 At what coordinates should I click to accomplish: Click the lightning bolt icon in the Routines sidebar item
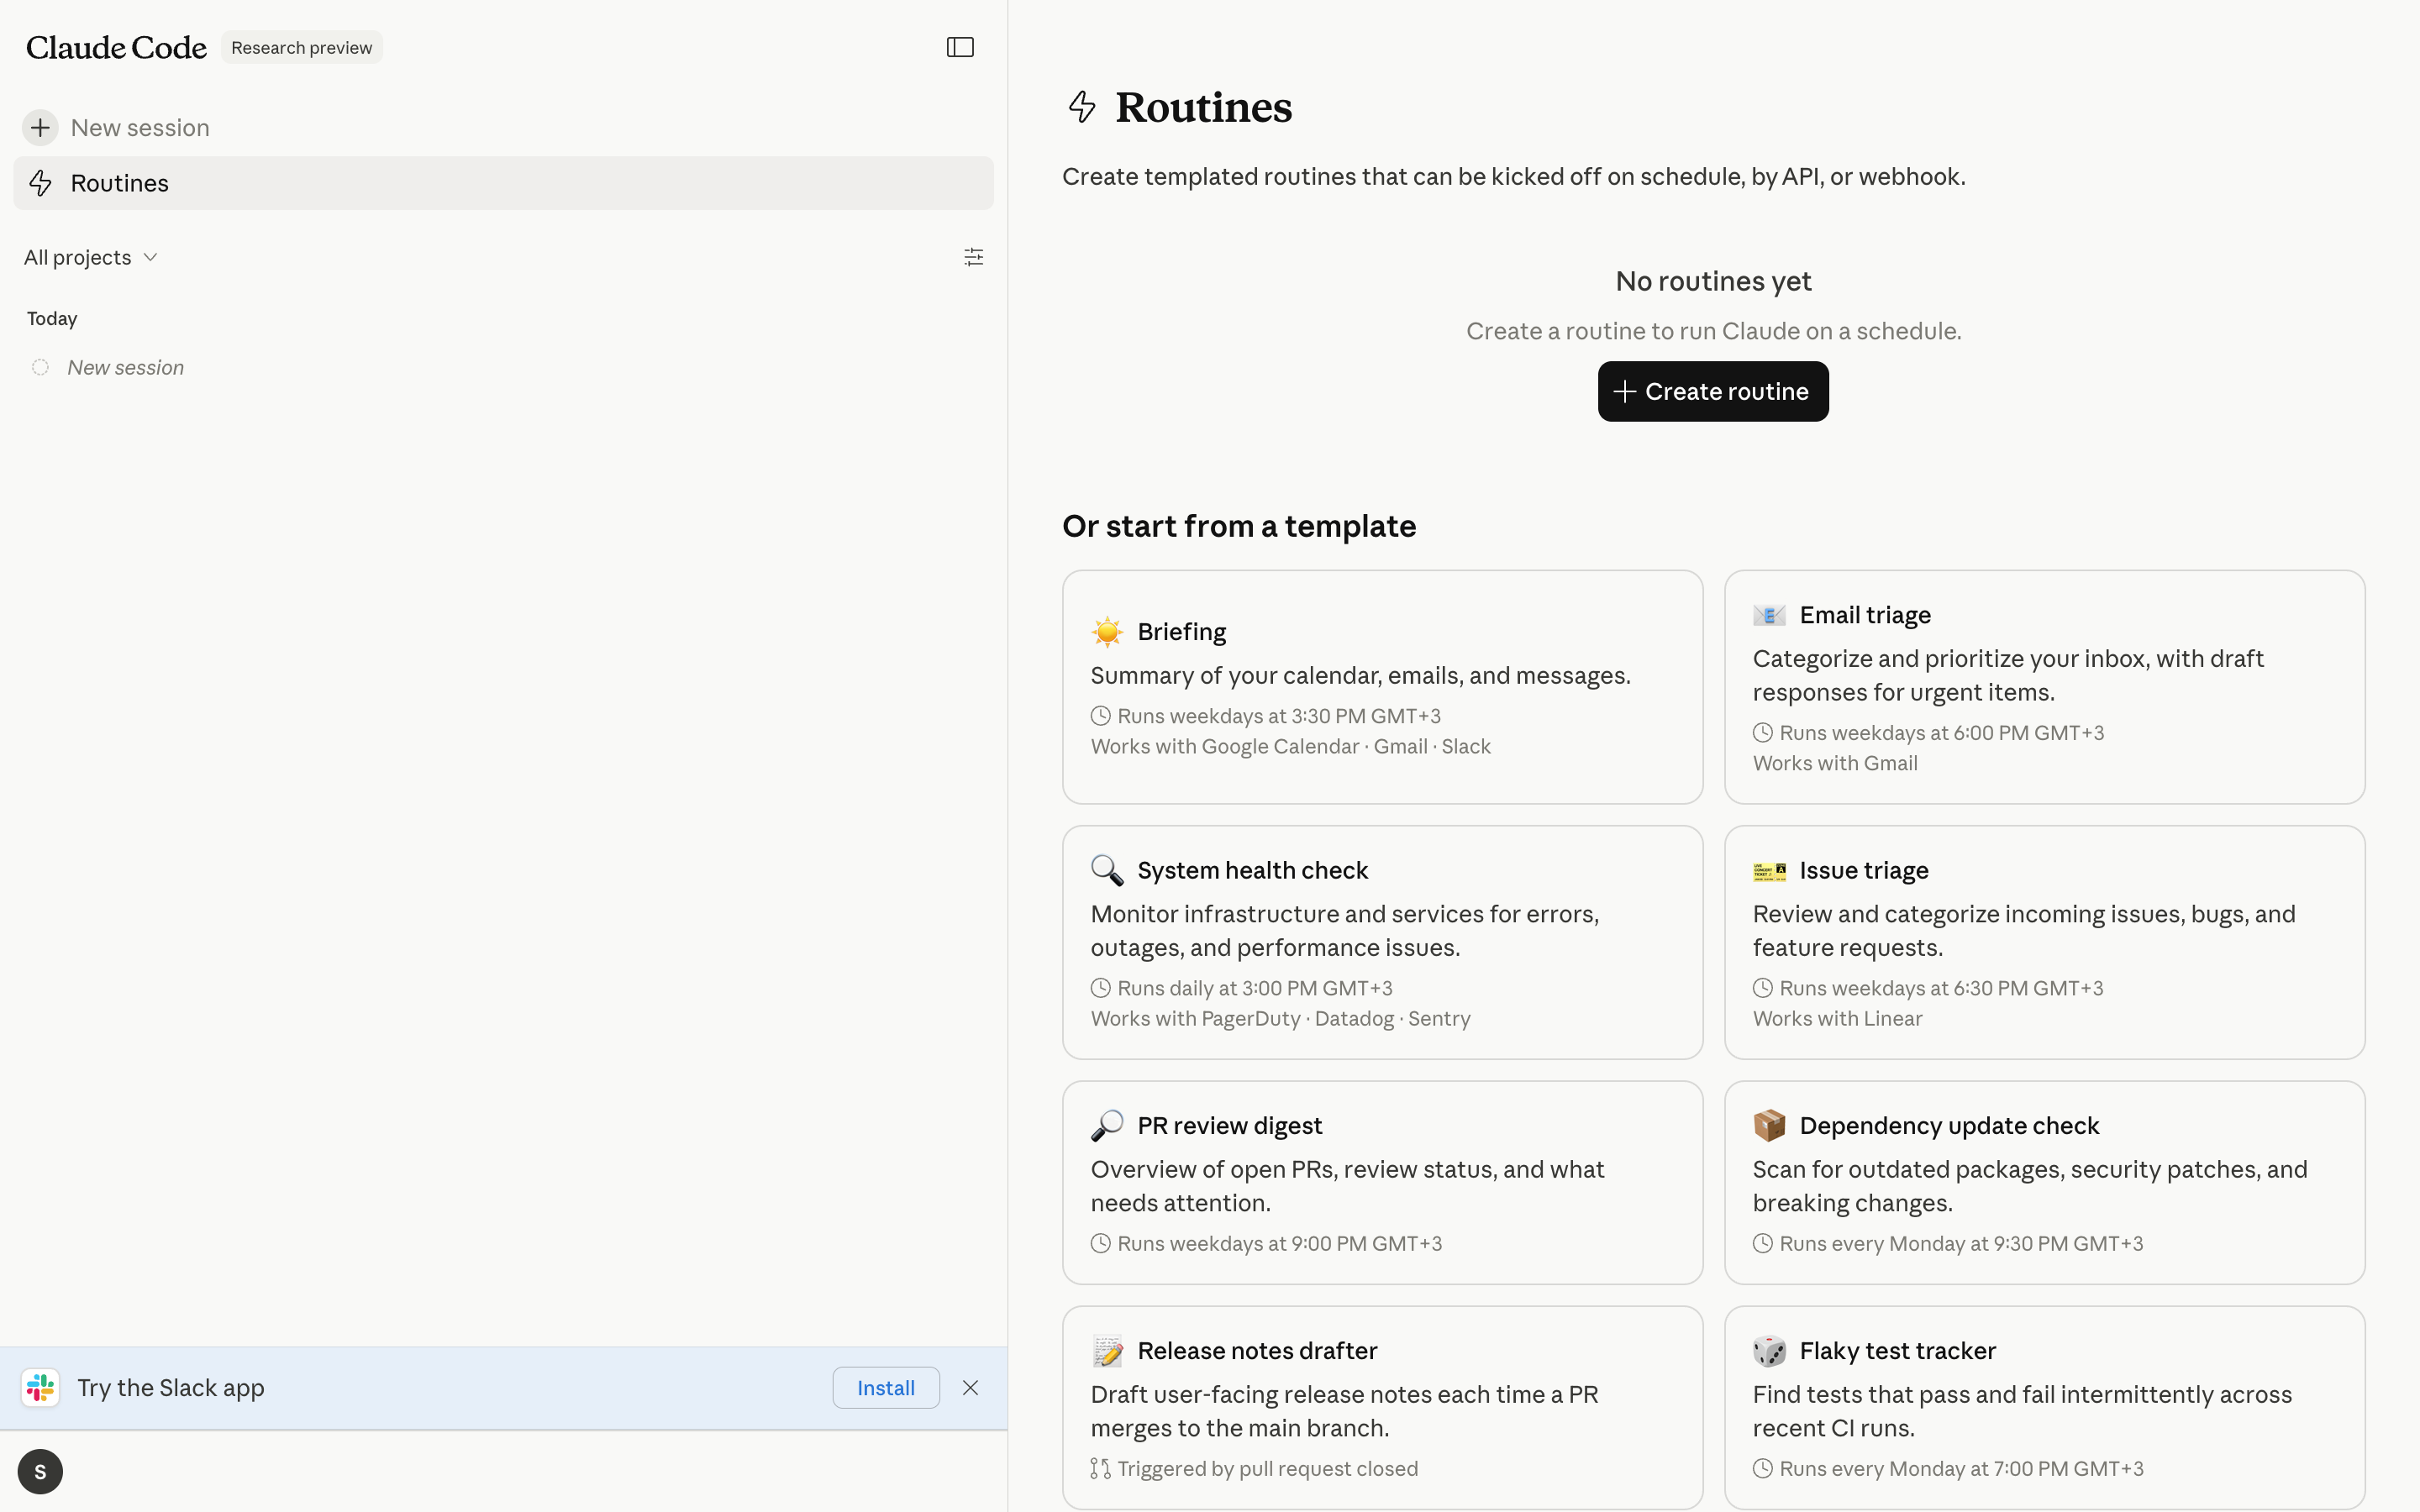click(40, 183)
